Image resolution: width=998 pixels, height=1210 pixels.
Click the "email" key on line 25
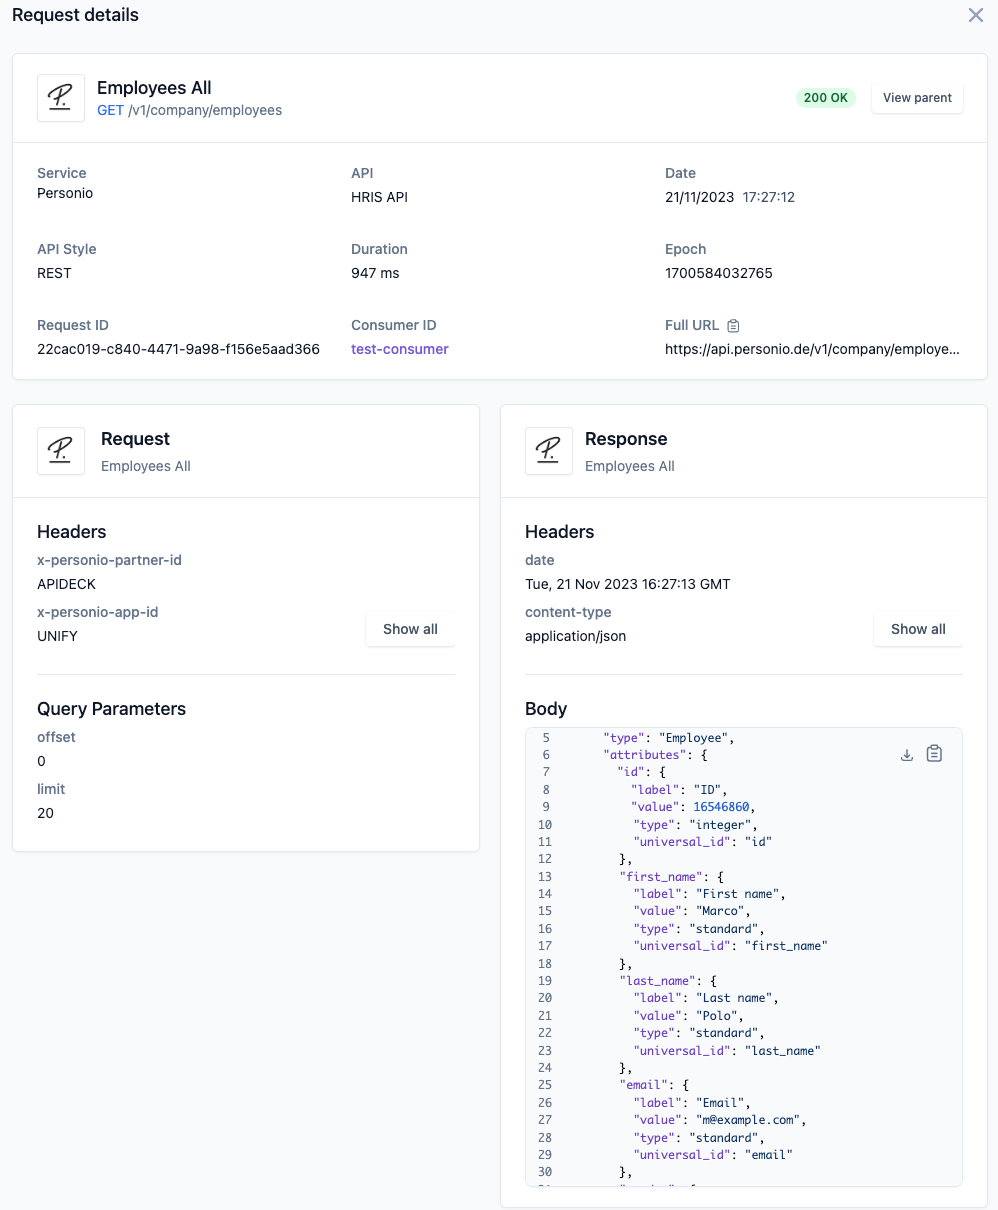point(644,1085)
